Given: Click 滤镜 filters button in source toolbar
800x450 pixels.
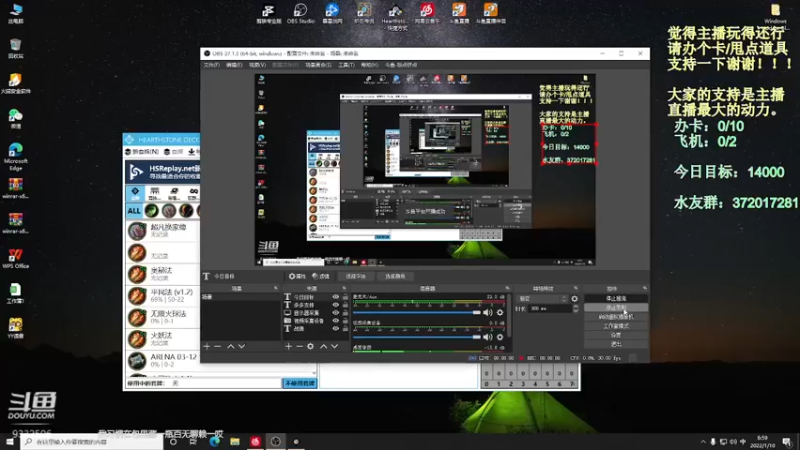Looking at the screenshot, I should [321, 276].
